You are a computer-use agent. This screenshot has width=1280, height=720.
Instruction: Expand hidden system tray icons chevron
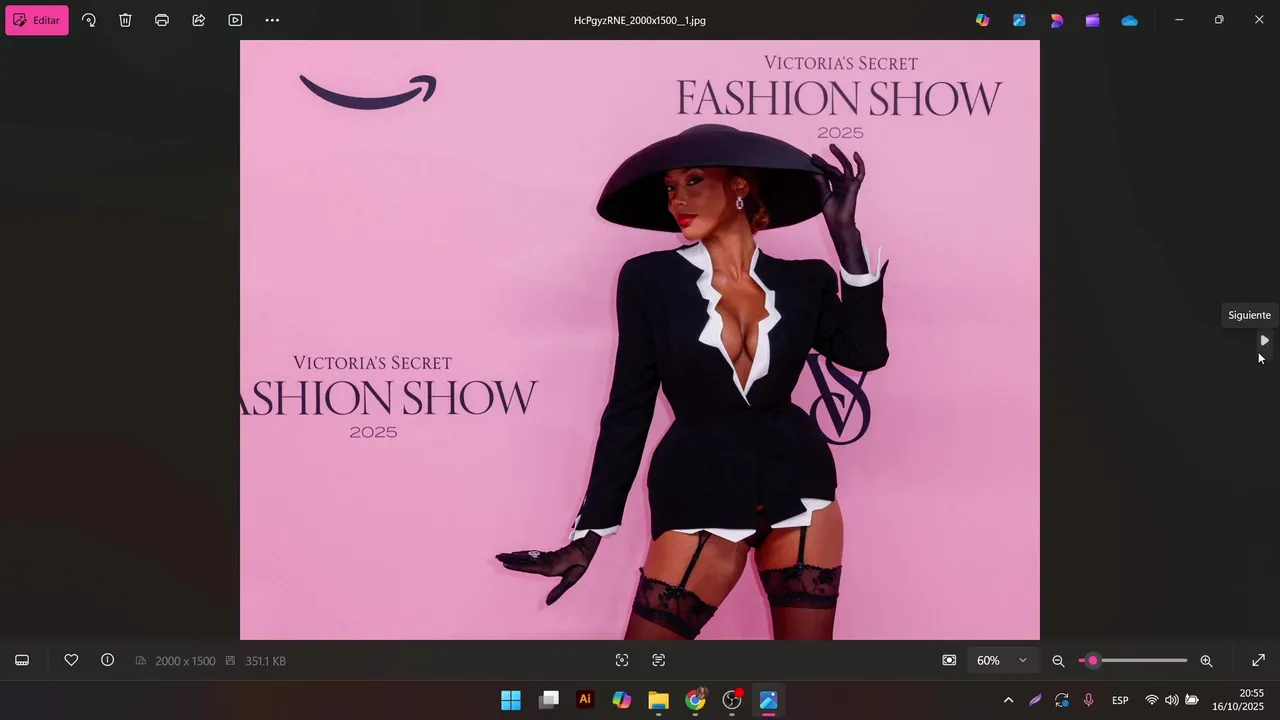click(1008, 700)
